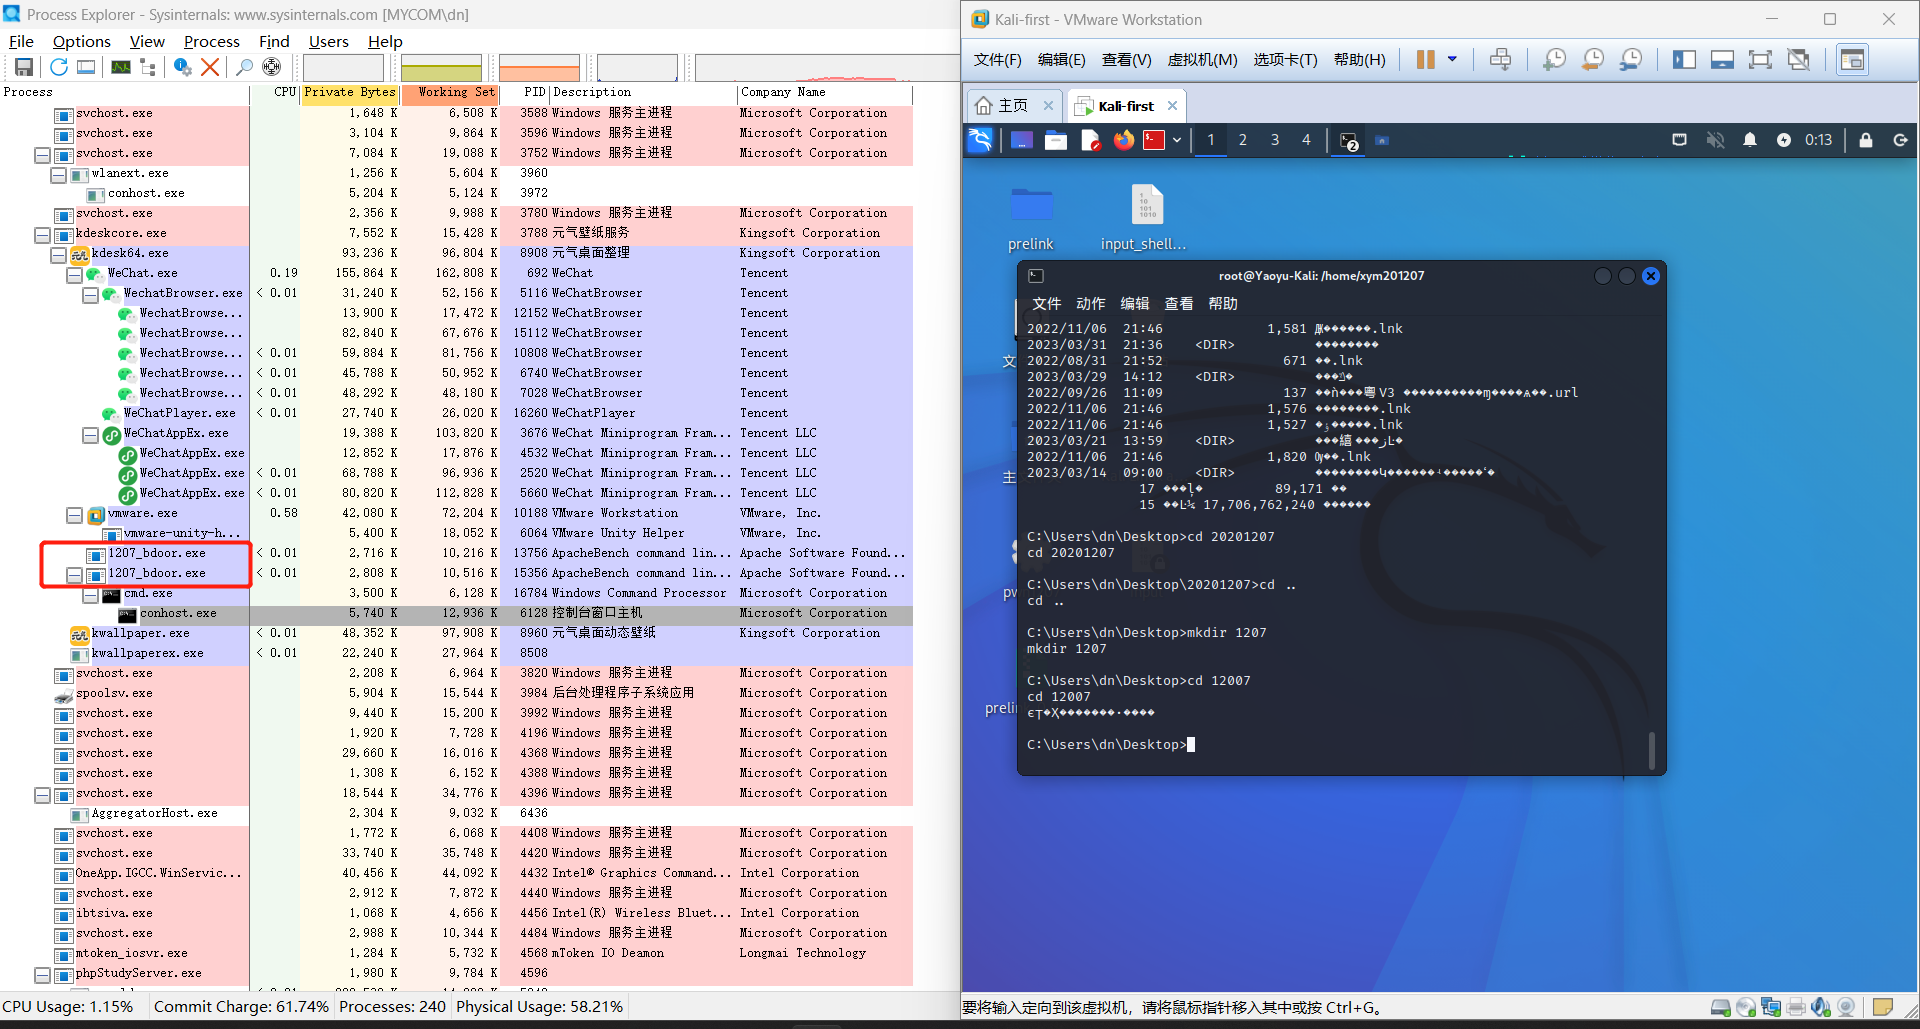Click the terminal window scrollbar
The width and height of the screenshot is (1920, 1029).
coord(1651,750)
